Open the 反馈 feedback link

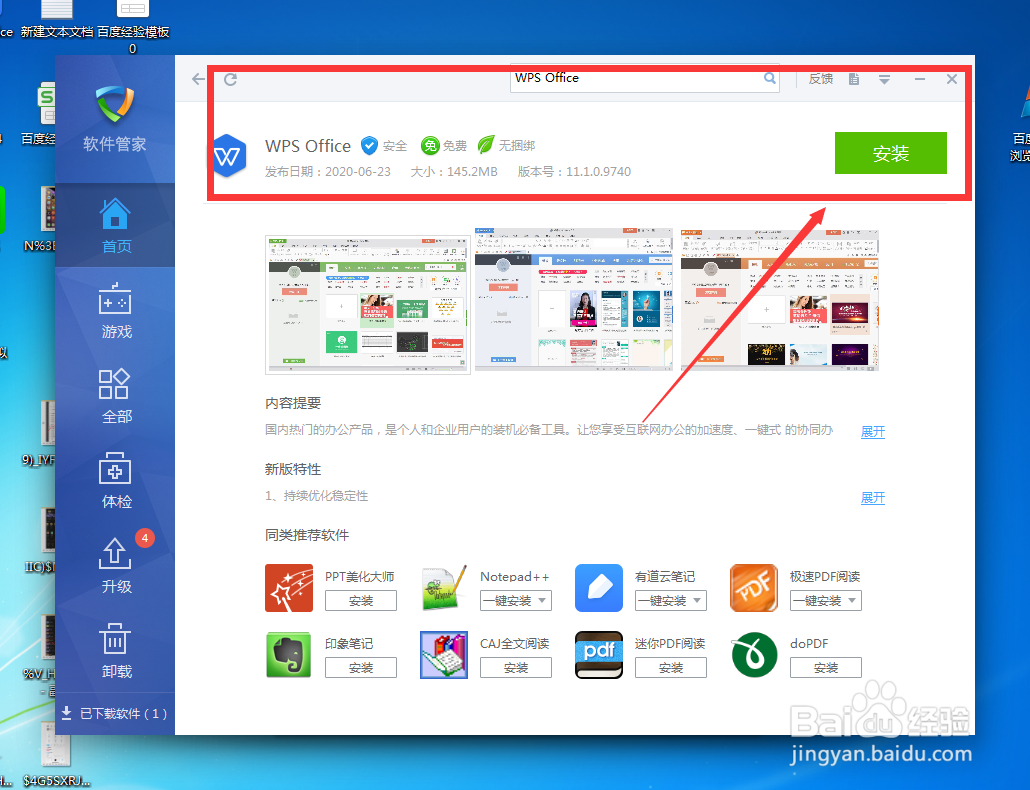pyautogui.click(x=820, y=79)
